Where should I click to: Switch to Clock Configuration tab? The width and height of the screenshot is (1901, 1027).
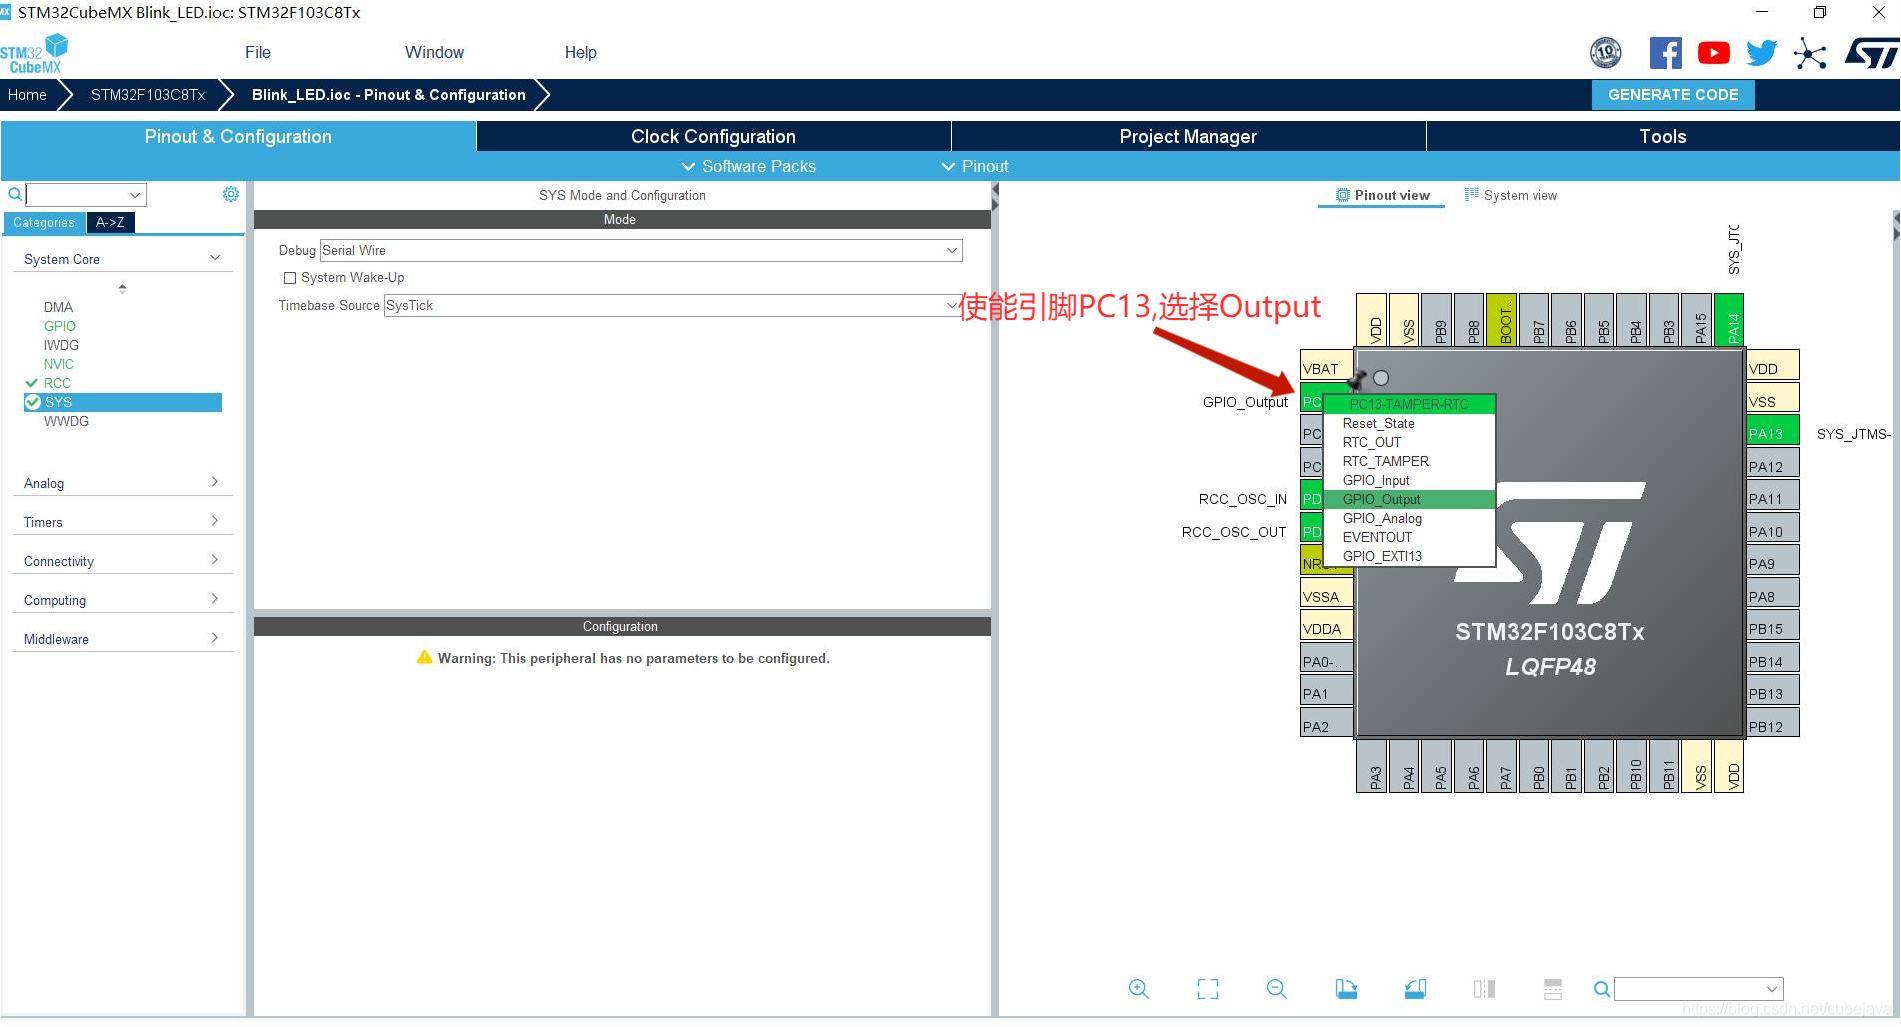coord(713,136)
